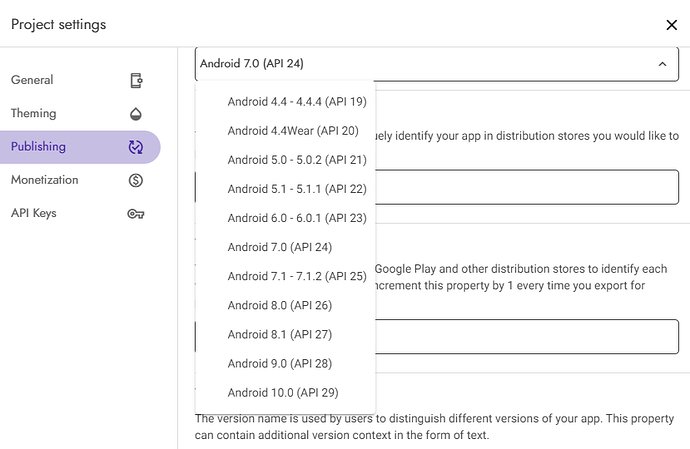
Task: Choose Android 7.0 (API 24) in list
Action: 285,247
